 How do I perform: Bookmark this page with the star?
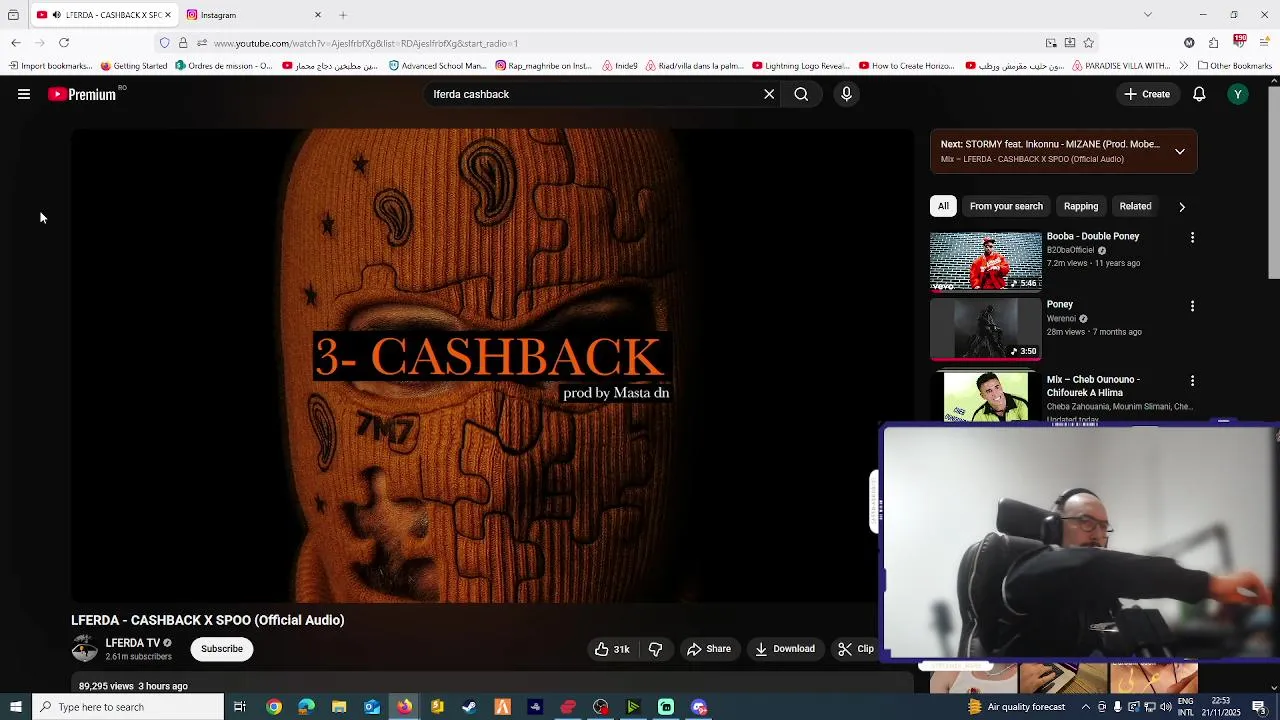pyautogui.click(x=1089, y=43)
